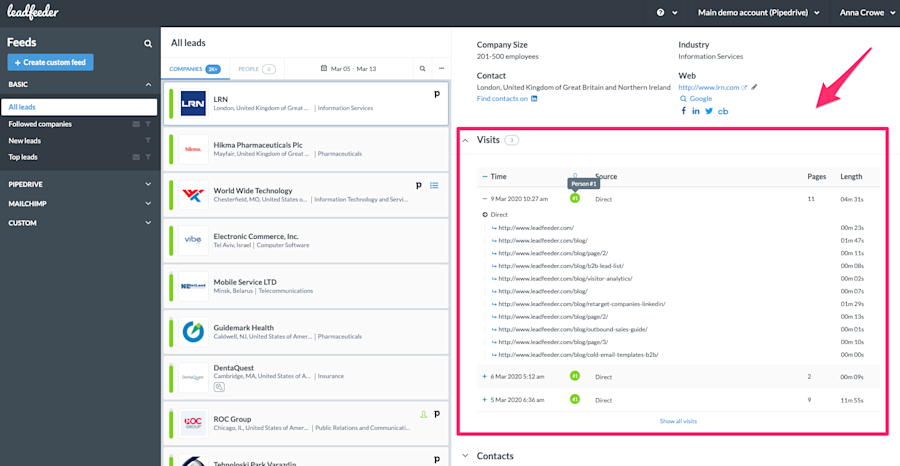Open the Main demo account dropdown
The height and width of the screenshot is (466, 900).
pyautogui.click(x=758, y=13)
